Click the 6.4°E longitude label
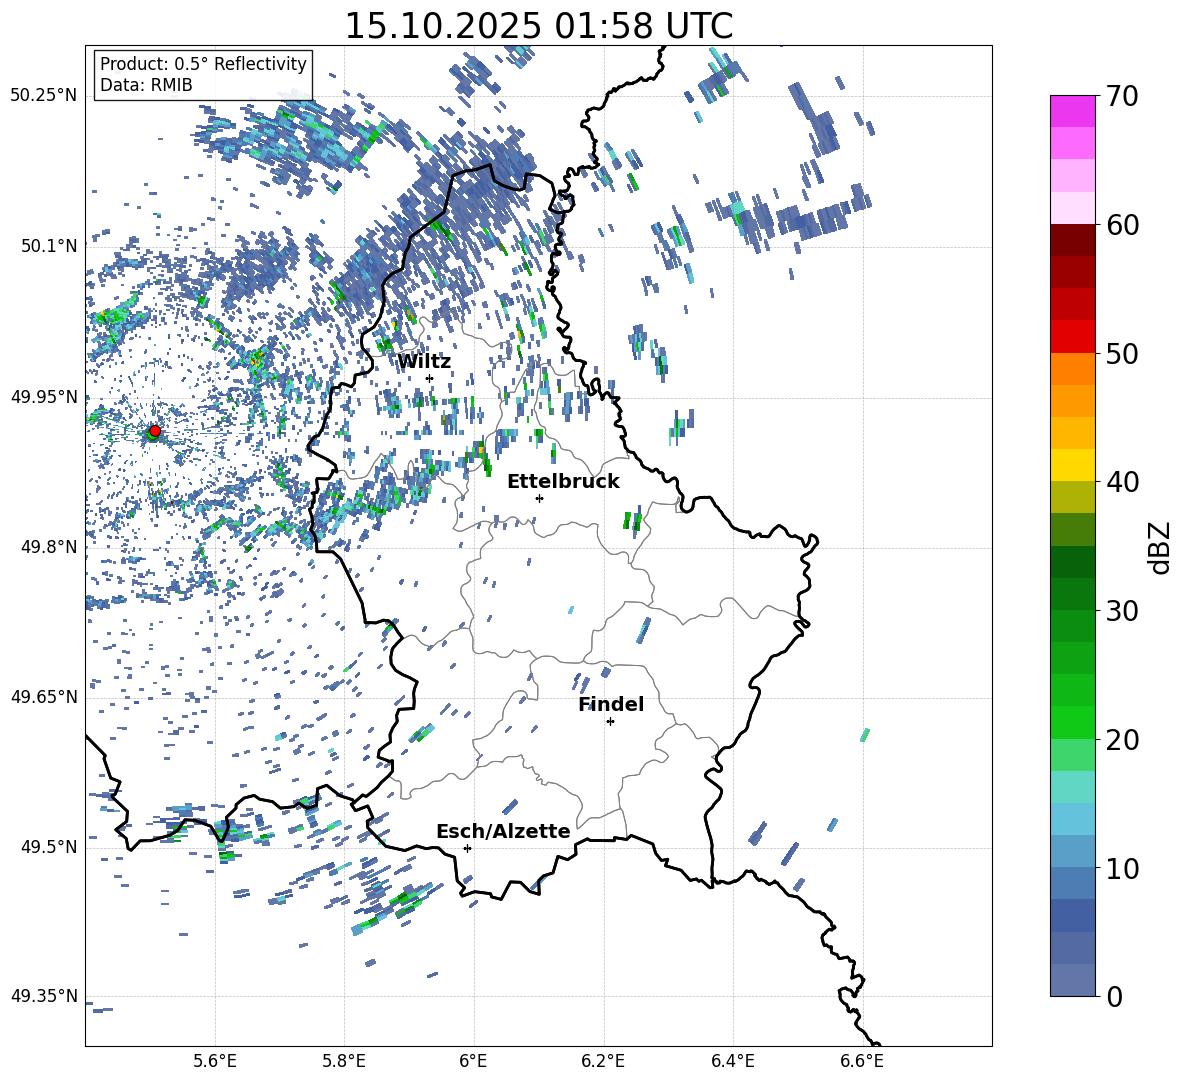This screenshot has height=1081, width=1184. (732, 1061)
